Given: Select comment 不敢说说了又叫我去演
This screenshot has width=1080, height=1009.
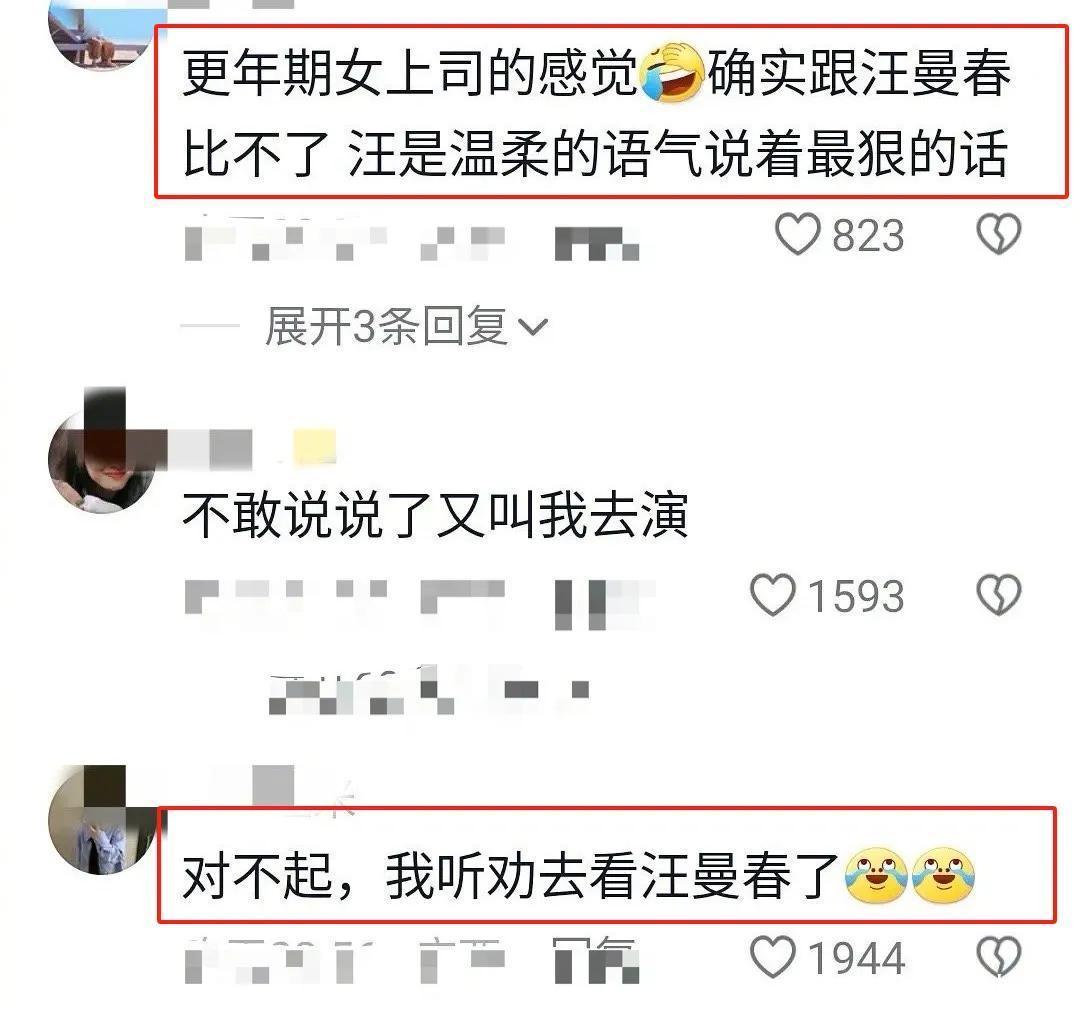Looking at the screenshot, I should pos(435,515).
